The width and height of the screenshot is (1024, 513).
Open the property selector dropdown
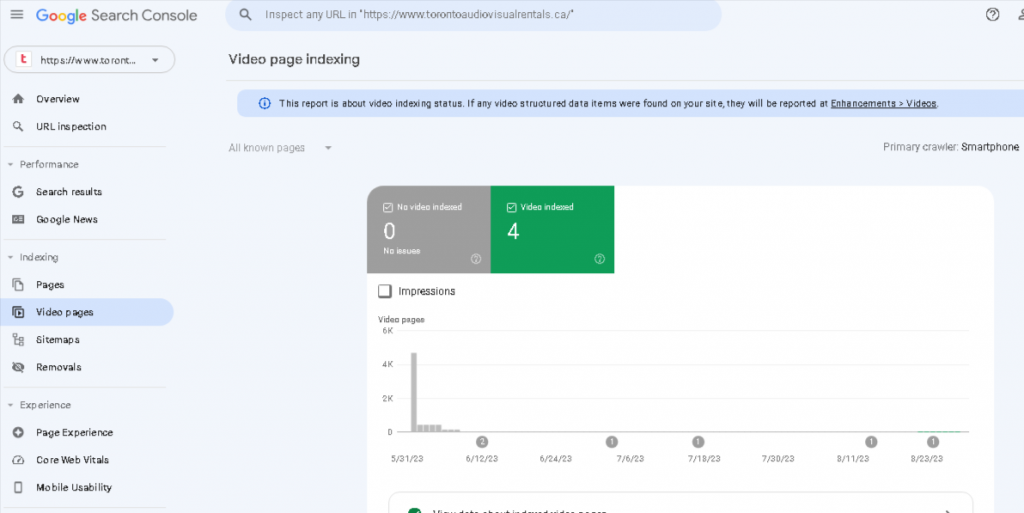point(89,59)
